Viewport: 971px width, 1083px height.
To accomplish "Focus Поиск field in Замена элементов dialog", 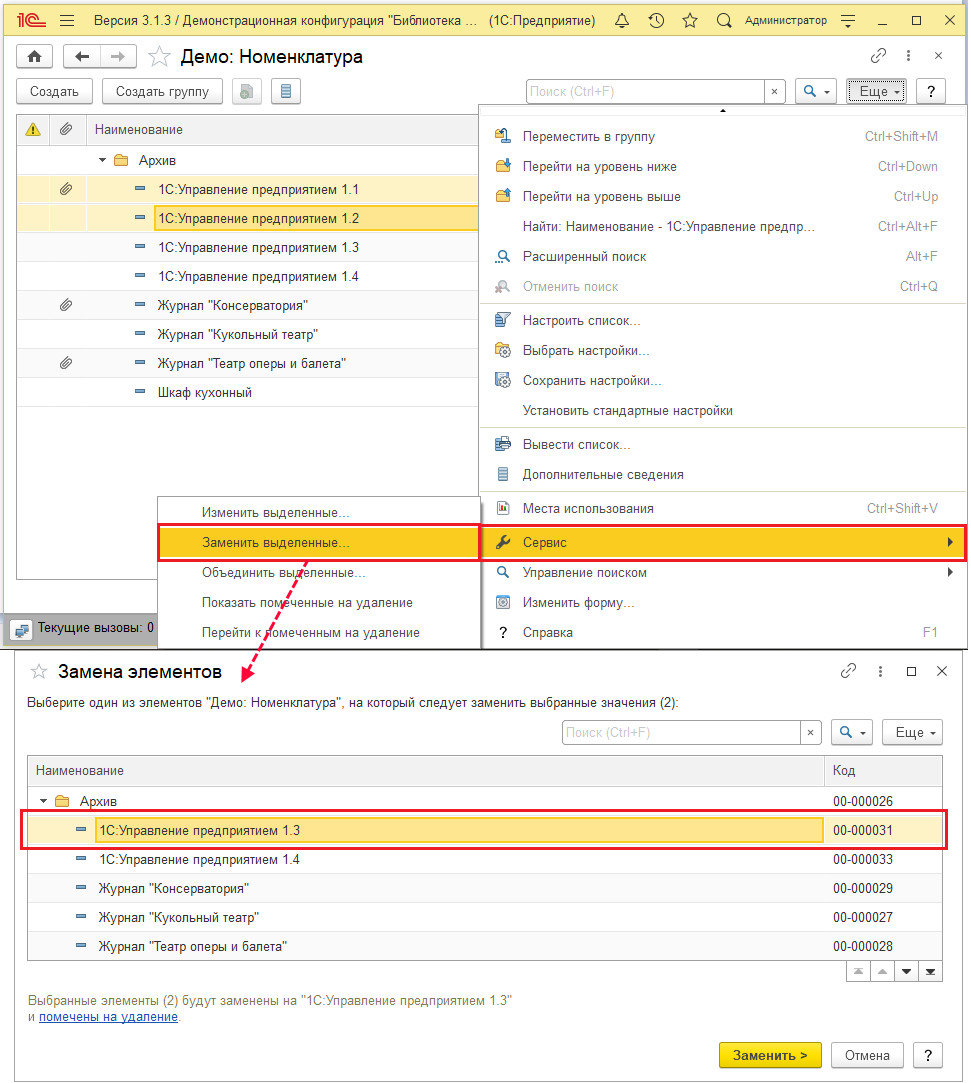I will pos(682,732).
